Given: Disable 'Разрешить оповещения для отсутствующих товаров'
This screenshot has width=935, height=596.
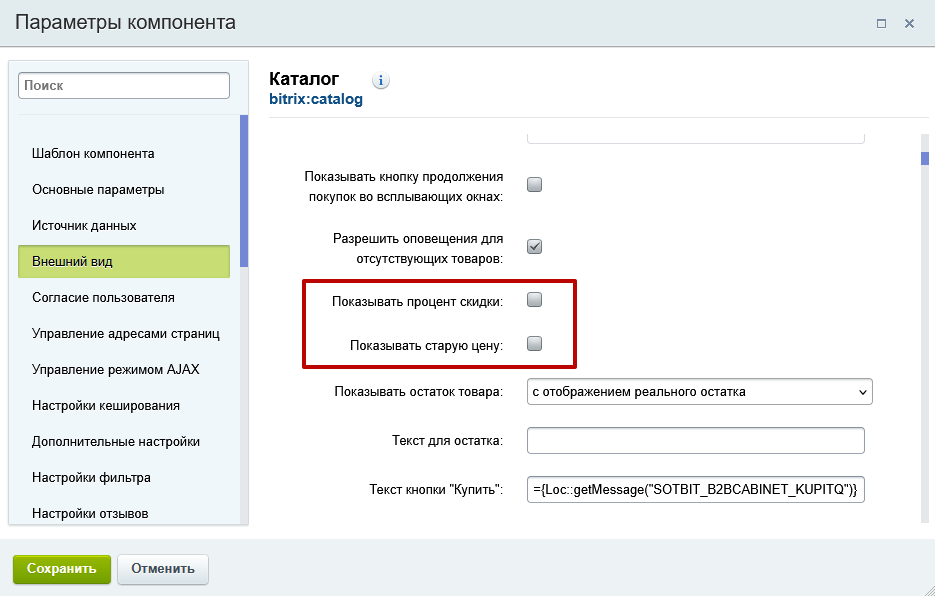Looking at the screenshot, I should (534, 246).
